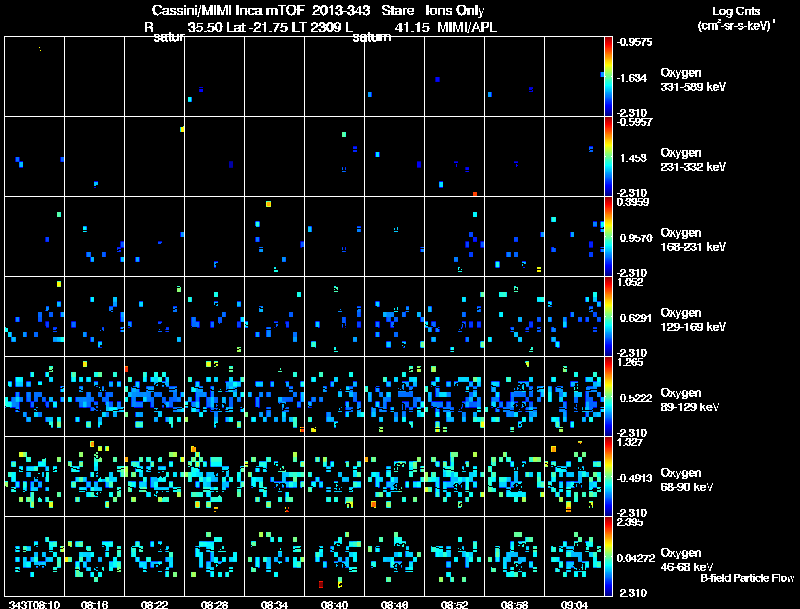Select the 08:52 time axis label
This screenshot has height=609, width=800.
coord(455,603)
